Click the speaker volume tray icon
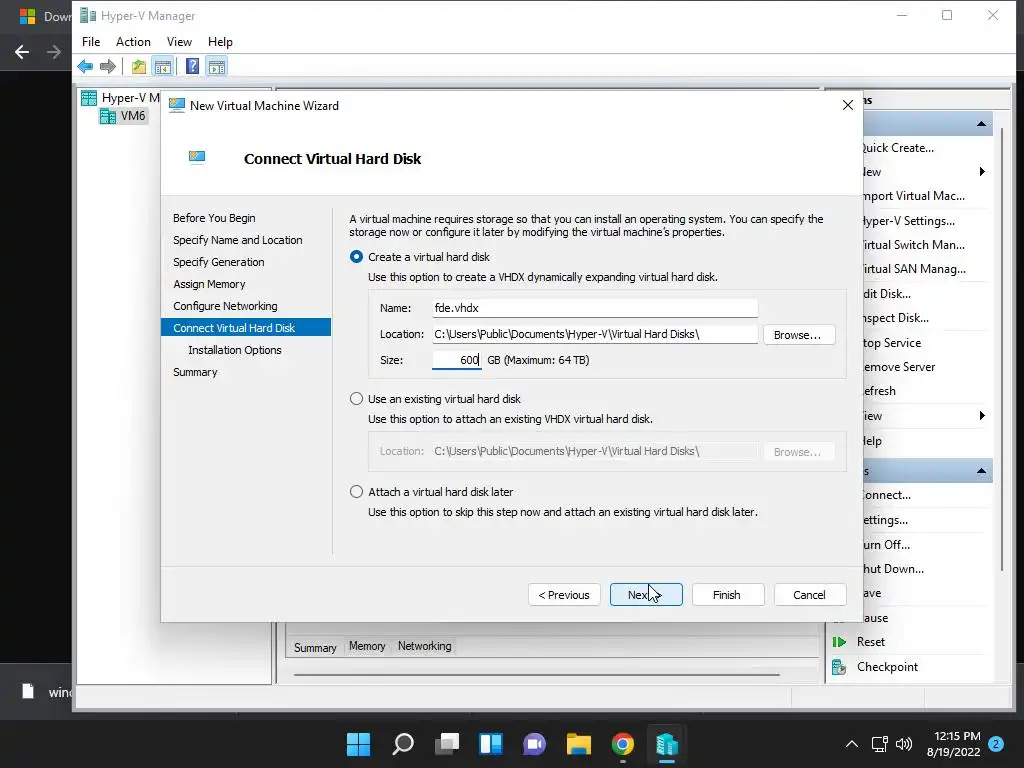 click(904, 744)
